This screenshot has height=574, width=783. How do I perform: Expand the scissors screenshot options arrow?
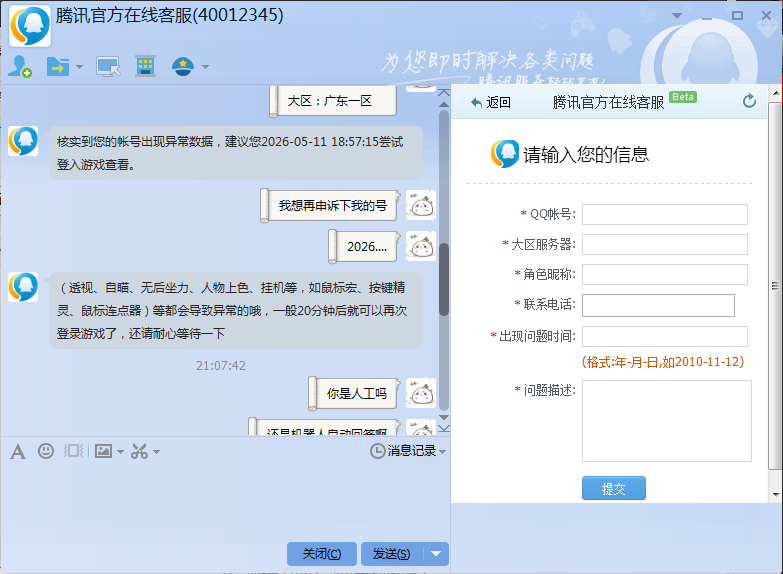pos(156,452)
